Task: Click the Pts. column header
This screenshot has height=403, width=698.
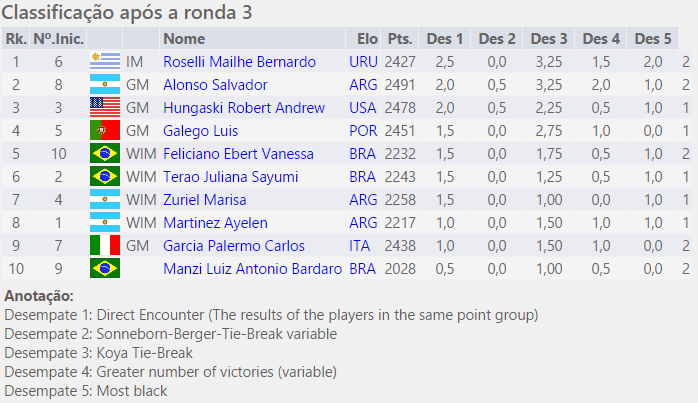Action: pos(400,39)
